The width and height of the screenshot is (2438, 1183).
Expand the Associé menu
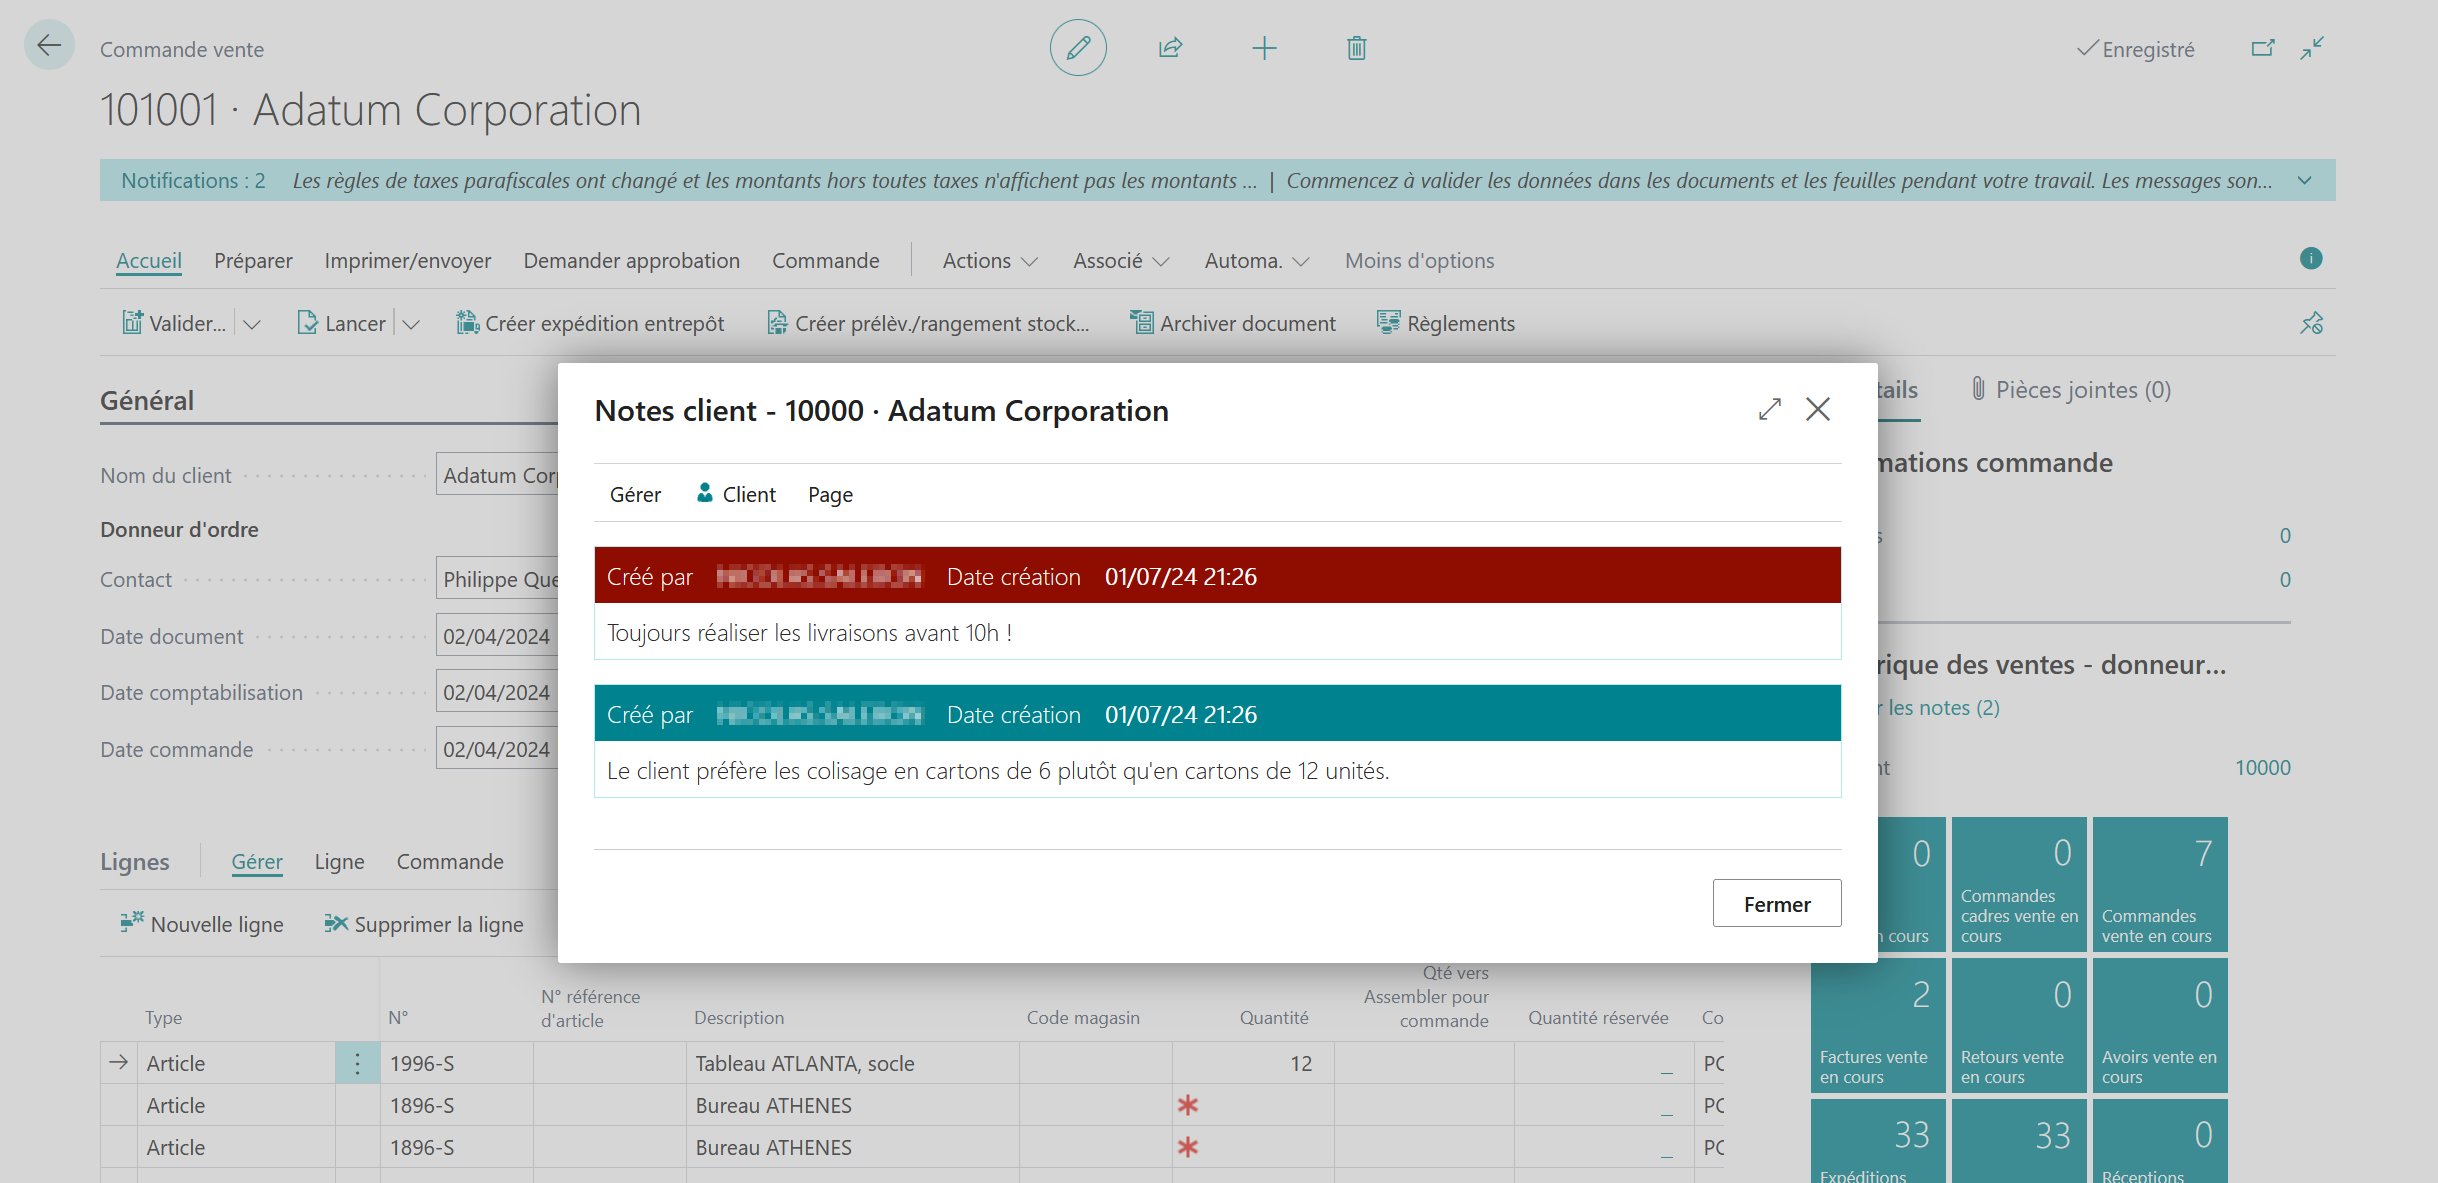click(1121, 261)
